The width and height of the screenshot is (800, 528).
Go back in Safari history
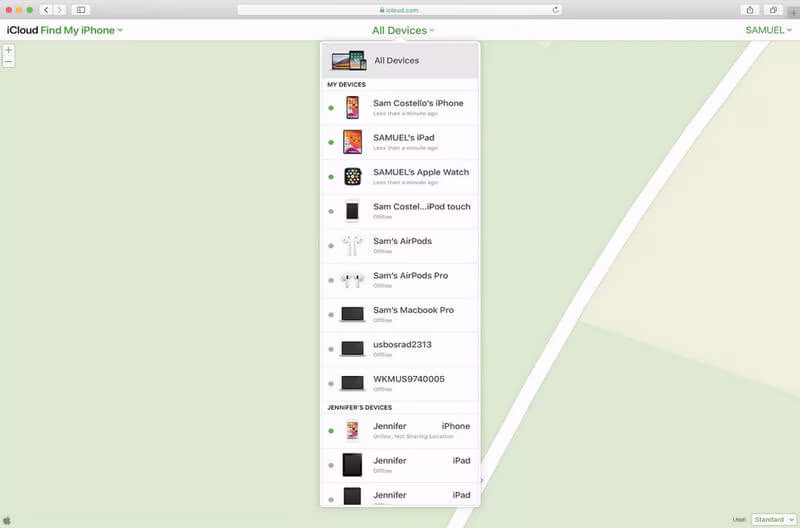pos(46,10)
